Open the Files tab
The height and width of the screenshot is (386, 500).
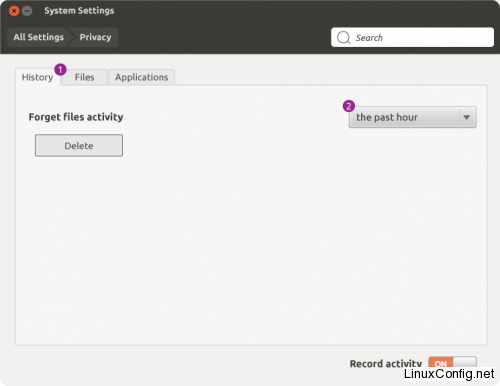point(84,77)
